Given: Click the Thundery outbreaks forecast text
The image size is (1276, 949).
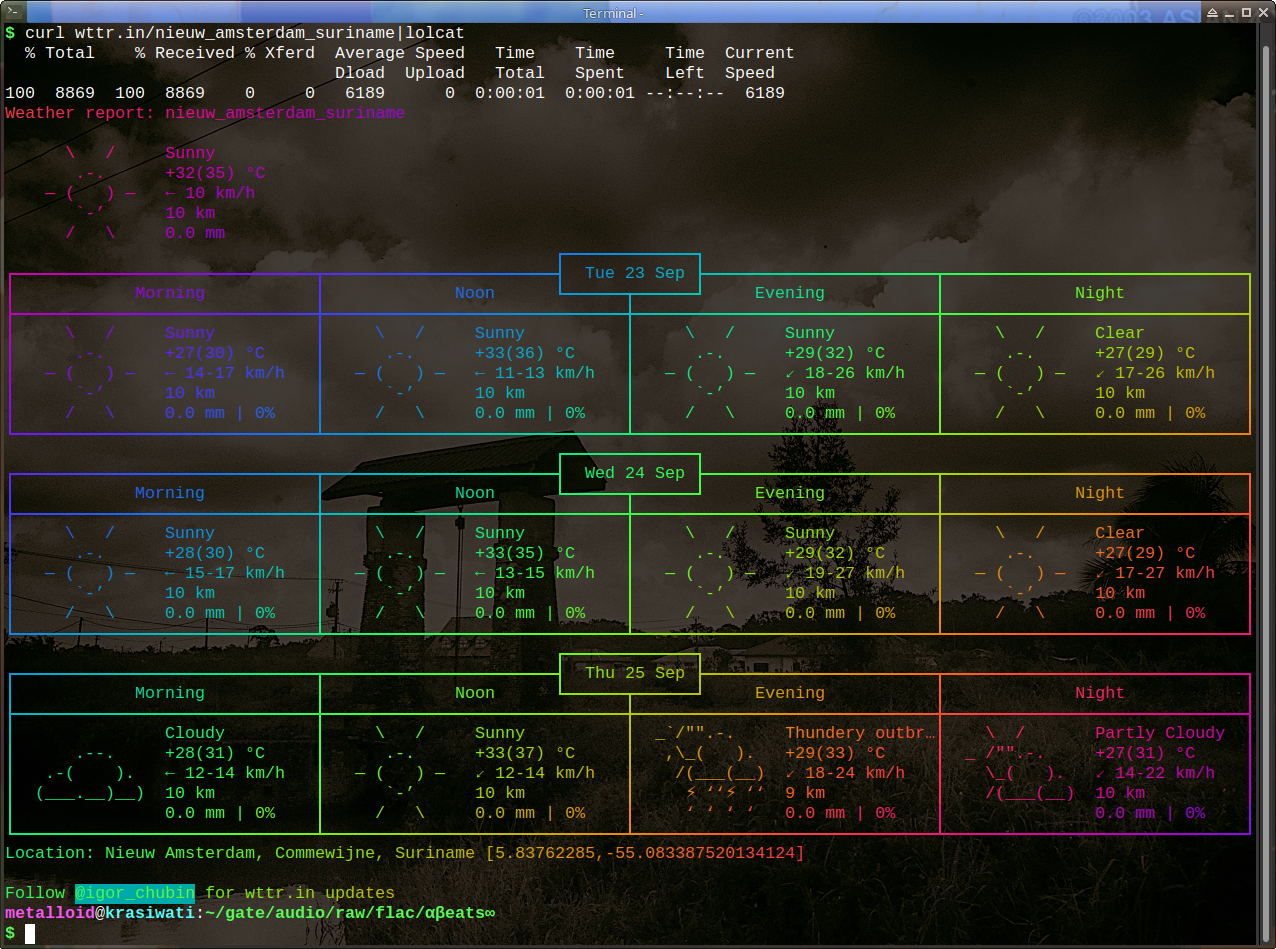Looking at the screenshot, I should pyautogui.click(x=860, y=733).
